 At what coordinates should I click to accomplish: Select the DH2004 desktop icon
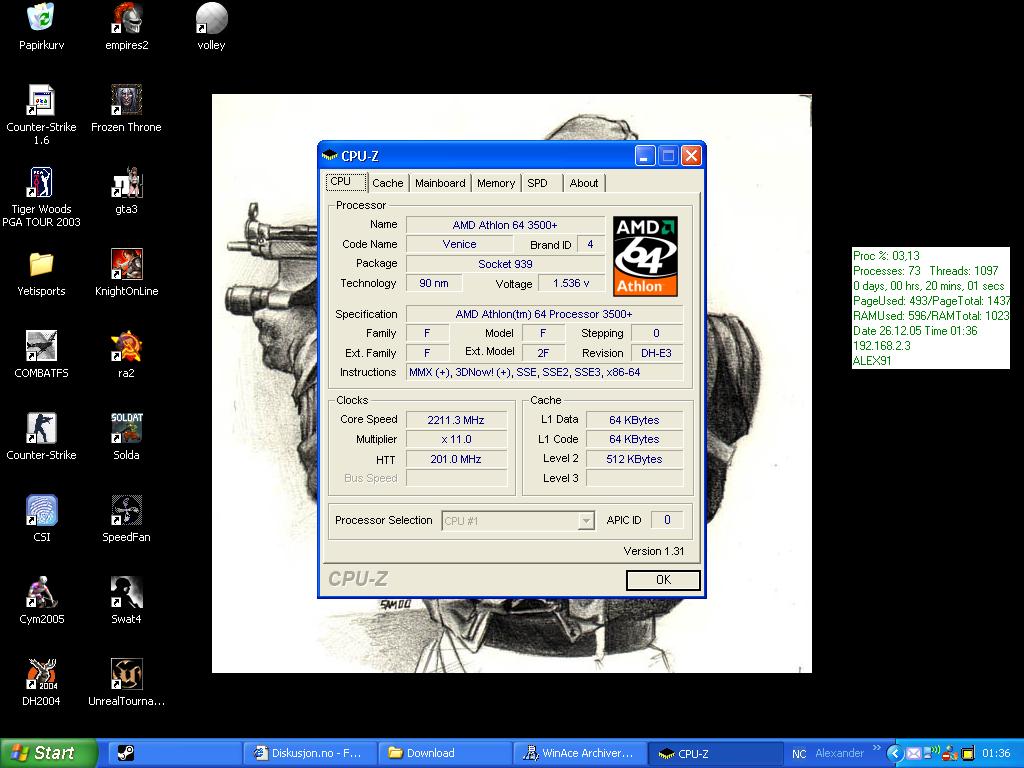(41, 682)
